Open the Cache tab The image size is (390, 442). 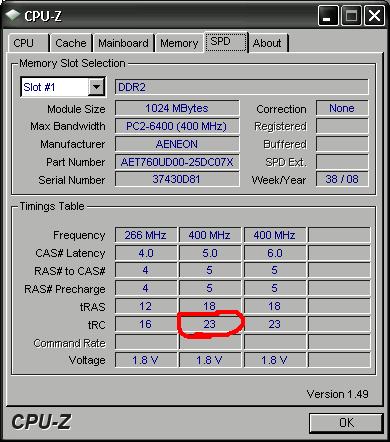71,43
